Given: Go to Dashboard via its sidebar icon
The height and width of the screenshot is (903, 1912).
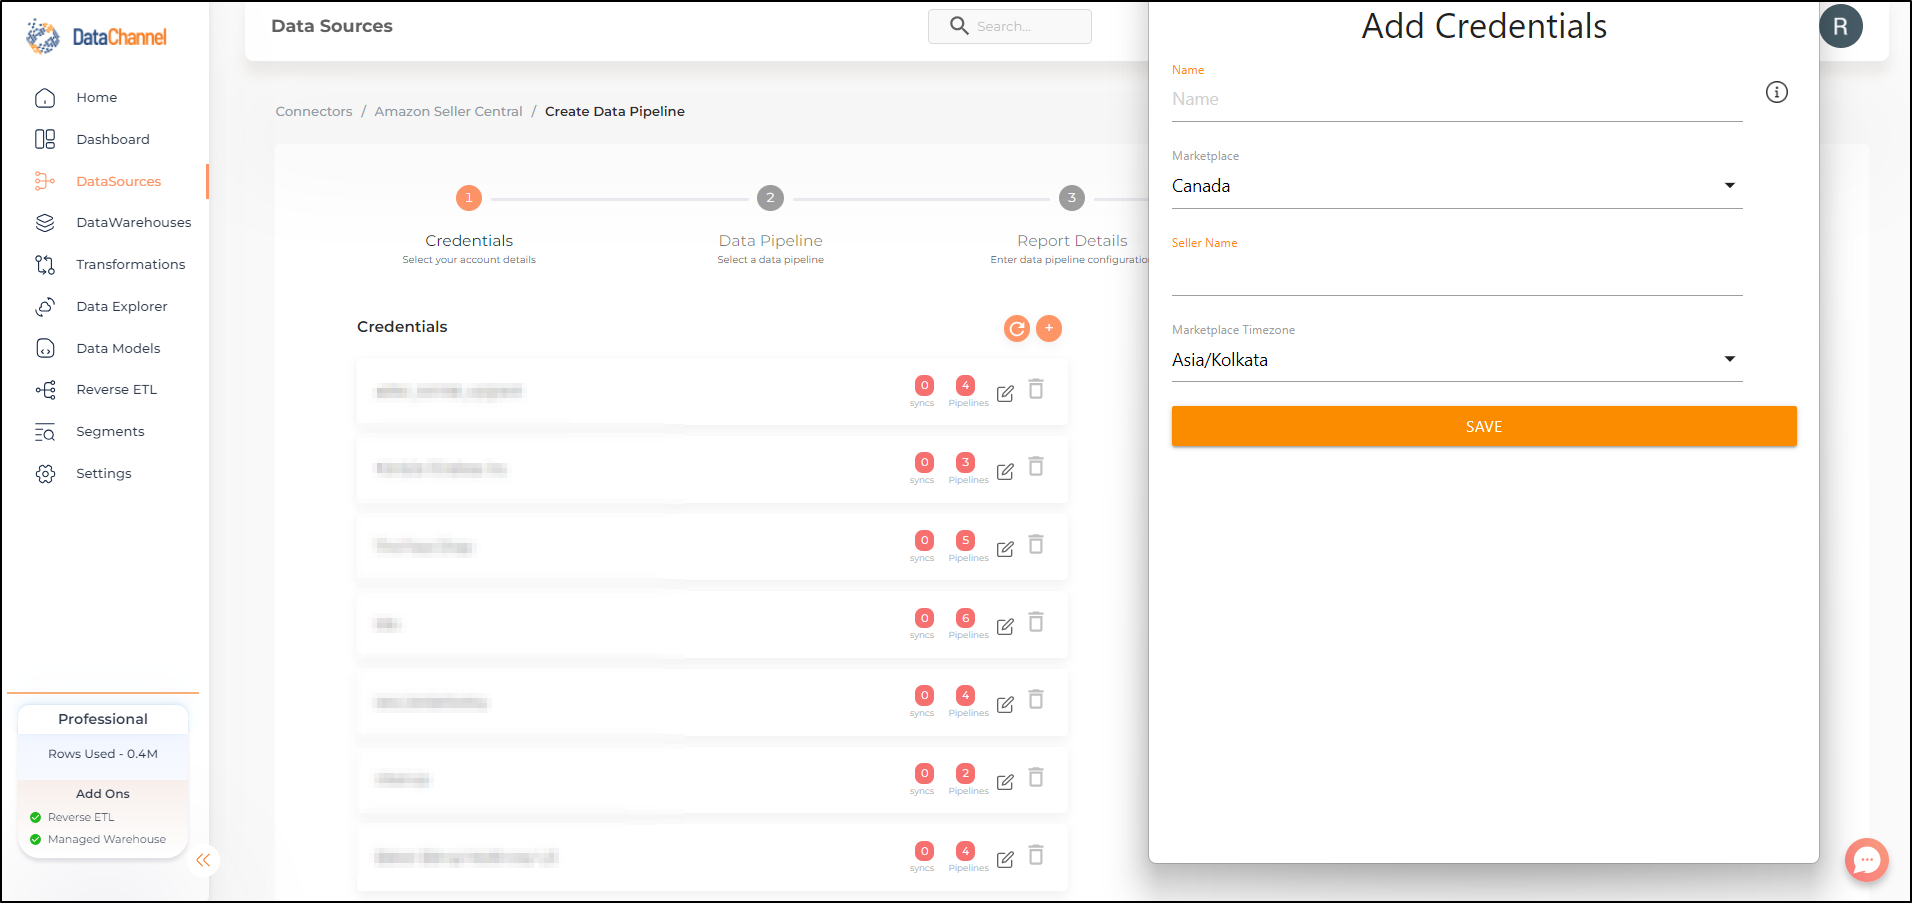Looking at the screenshot, I should pos(45,139).
